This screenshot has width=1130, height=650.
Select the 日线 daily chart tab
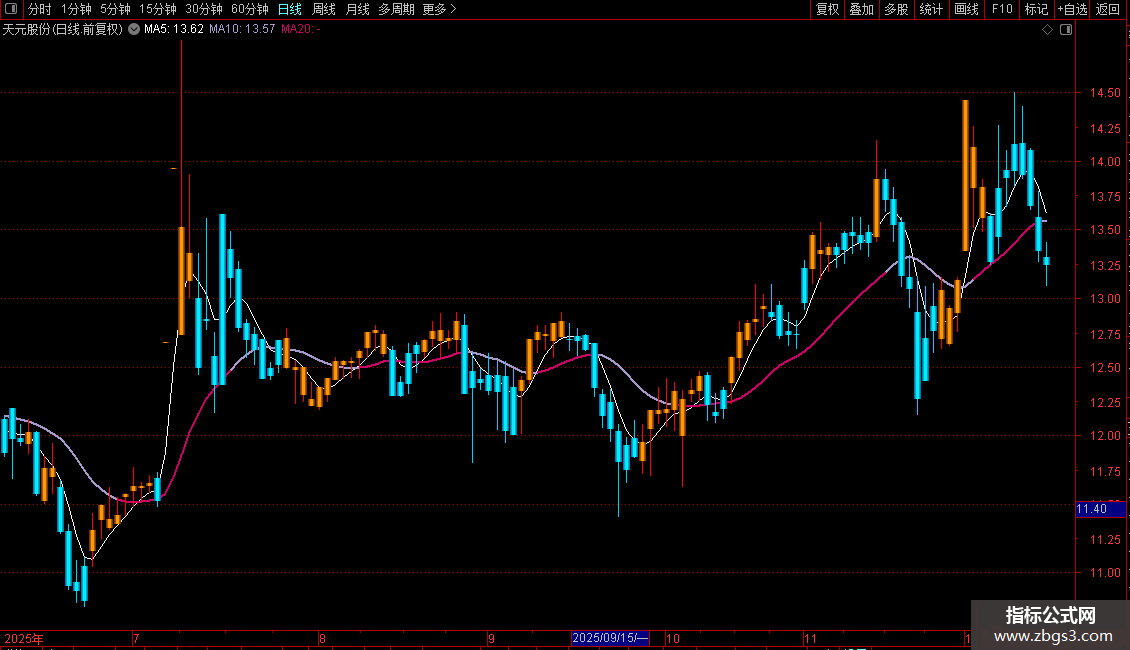[x=290, y=9]
